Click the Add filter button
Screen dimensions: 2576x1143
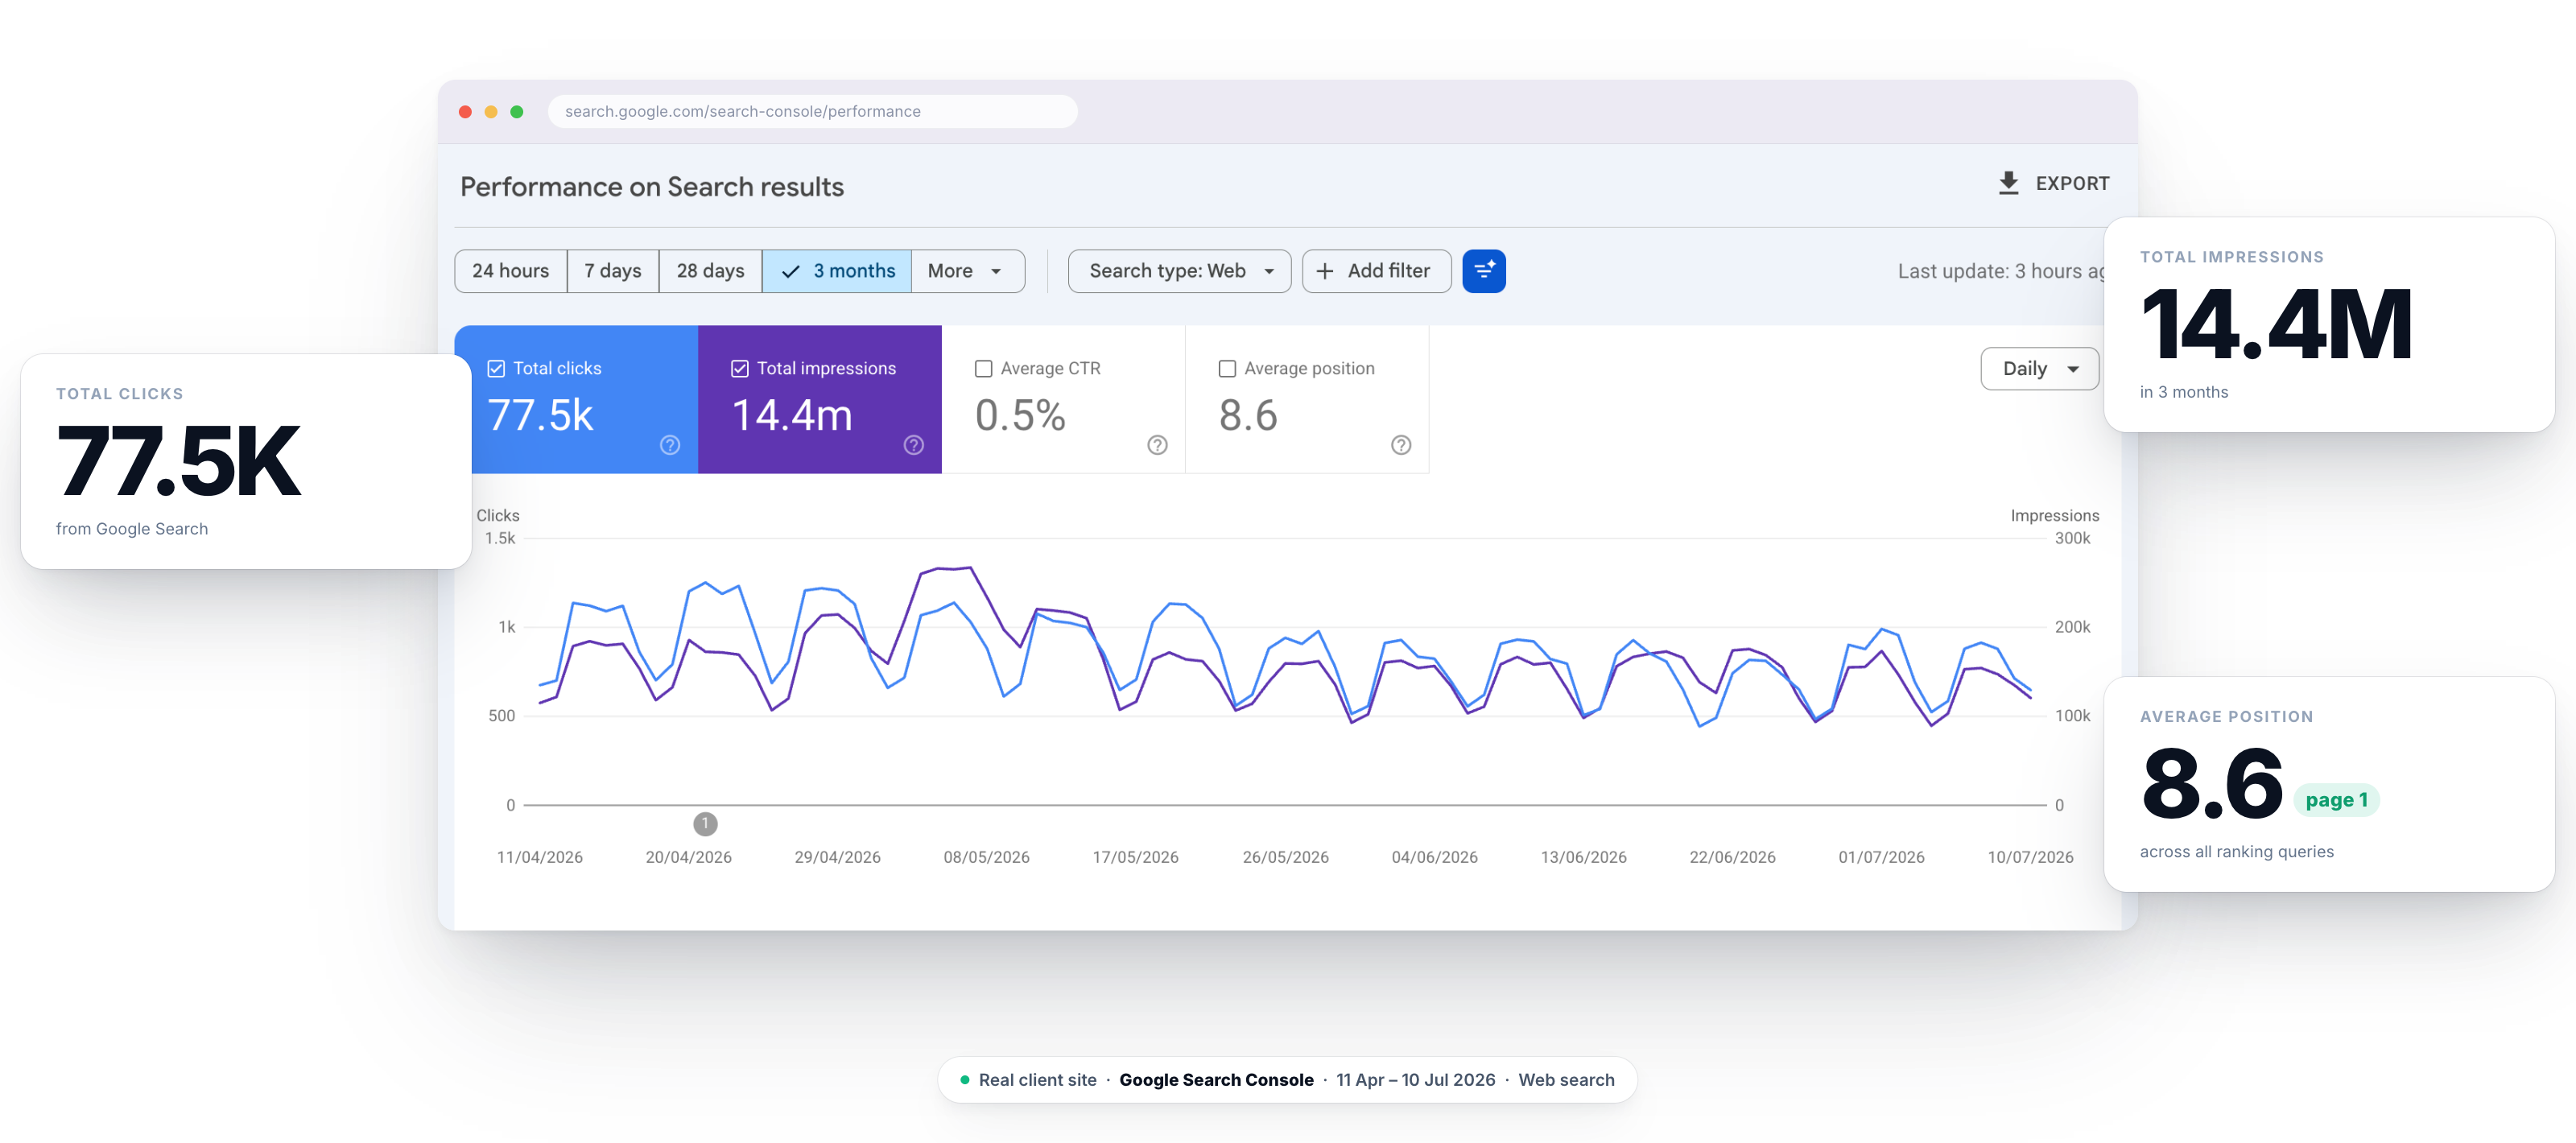[x=1377, y=271]
